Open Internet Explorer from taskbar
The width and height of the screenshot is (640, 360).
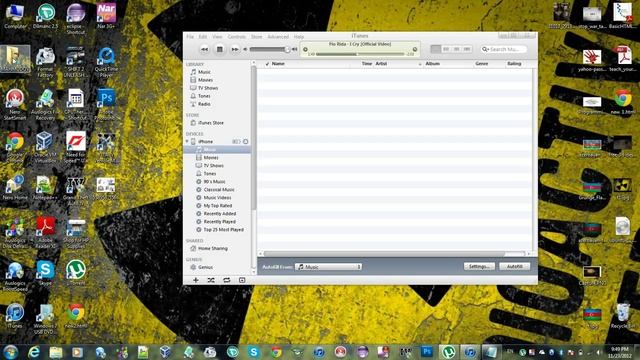(x=34, y=352)
